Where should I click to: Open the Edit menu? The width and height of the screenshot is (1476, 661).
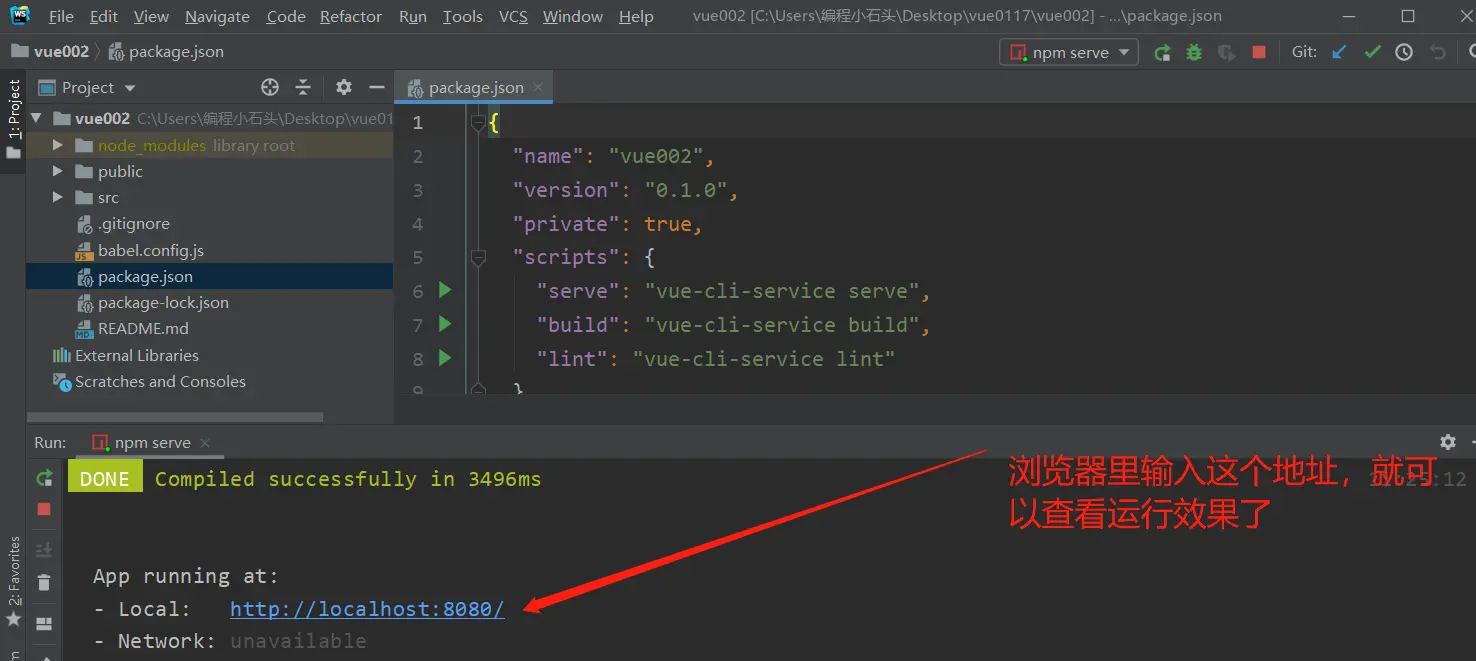pyautogui.click(x=104, y=16)
